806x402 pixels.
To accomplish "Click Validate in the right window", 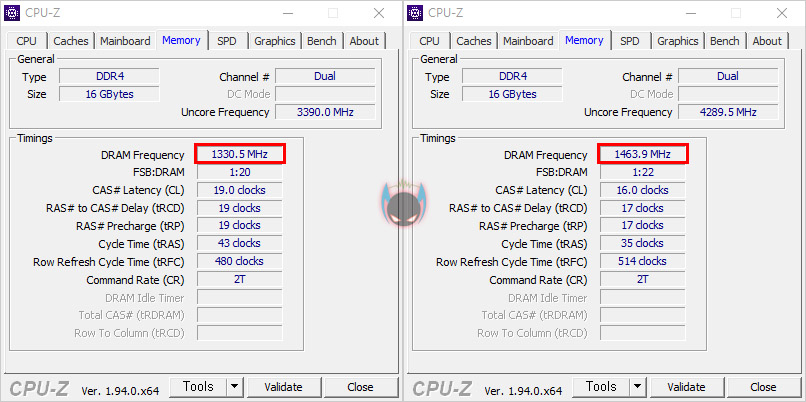I will coord(686,387).
